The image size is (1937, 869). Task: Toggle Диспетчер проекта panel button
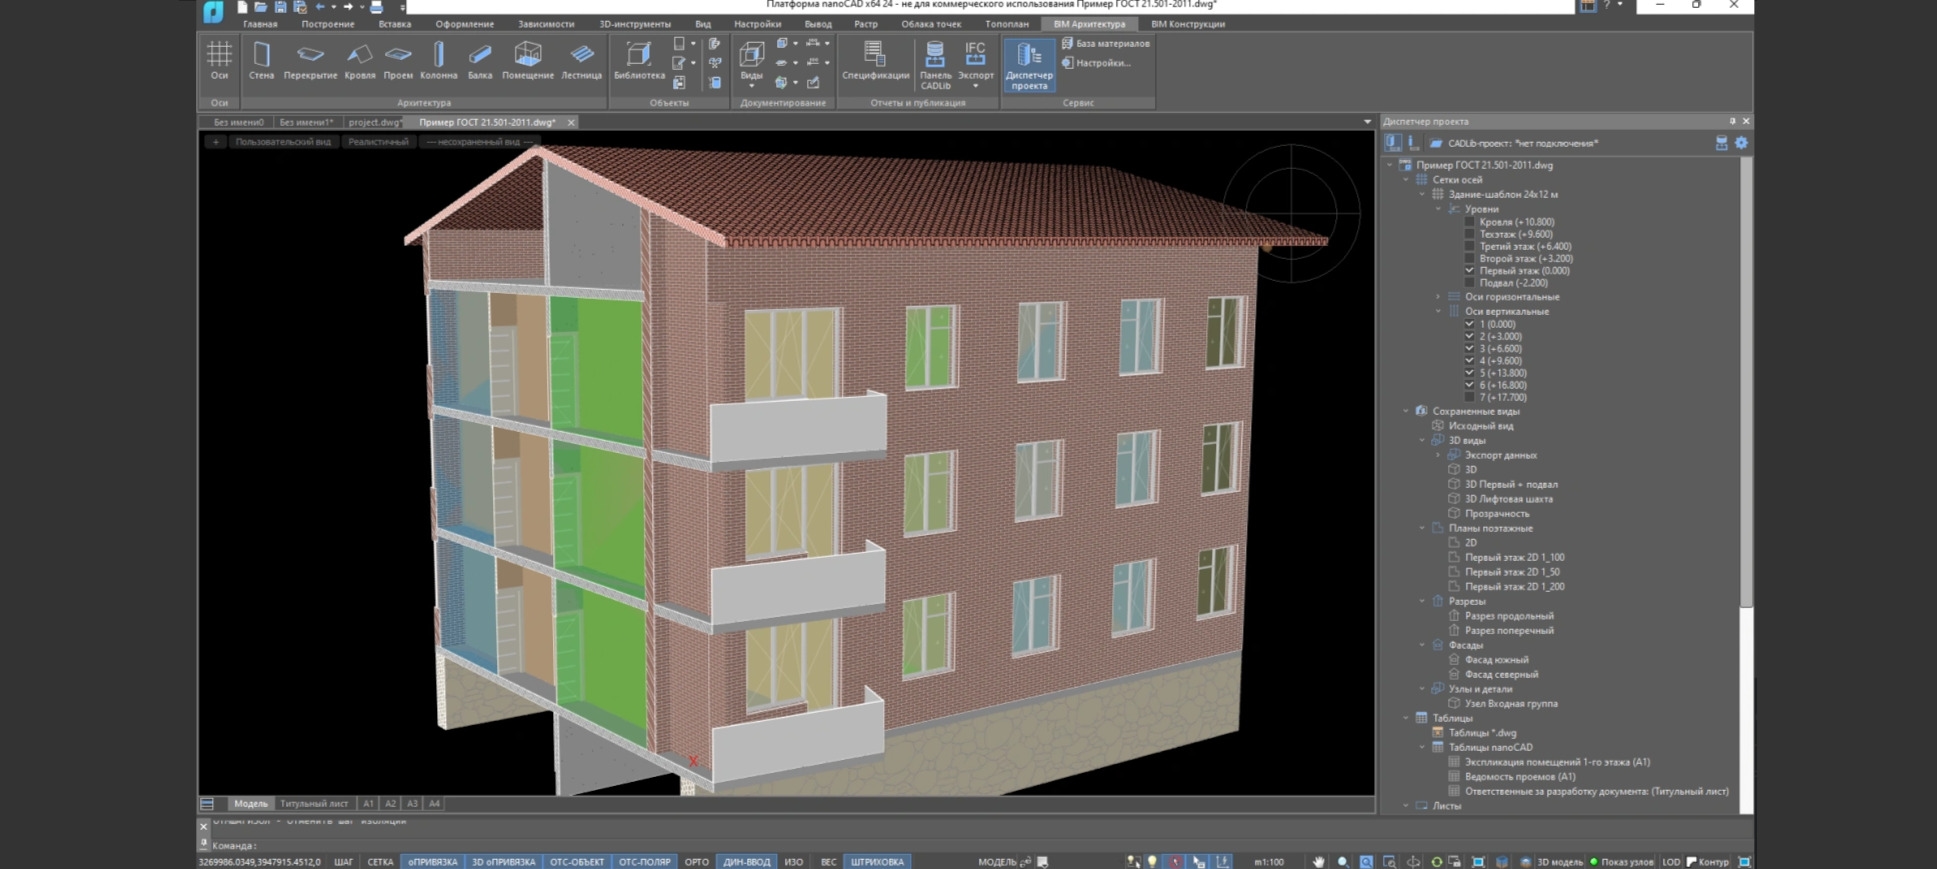[1029, 66]
